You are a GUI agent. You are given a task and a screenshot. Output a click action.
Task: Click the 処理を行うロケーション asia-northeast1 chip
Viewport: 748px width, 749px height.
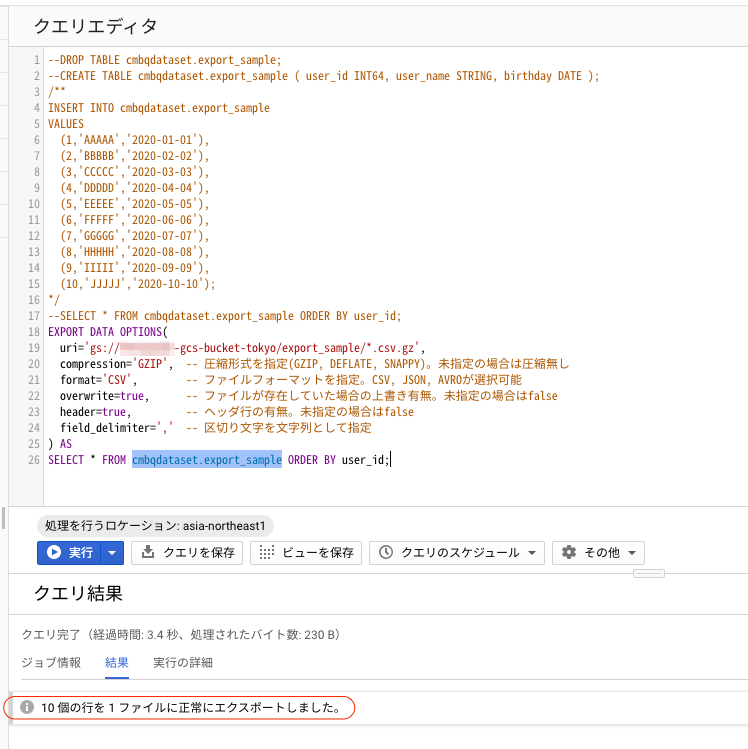click(156, 526)
